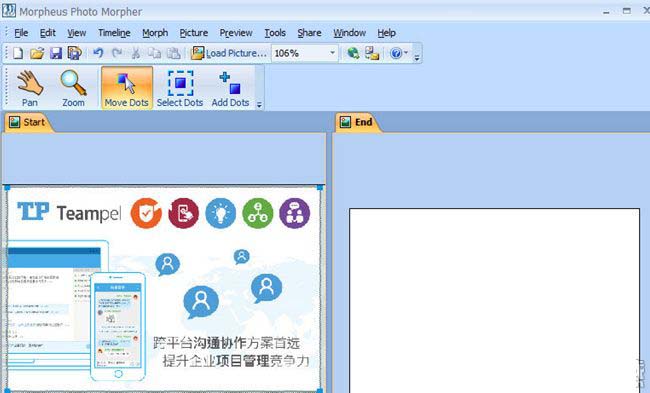Click the email picture icon in toolbar
Screen dimensions: 650x393
coord(372,53)
